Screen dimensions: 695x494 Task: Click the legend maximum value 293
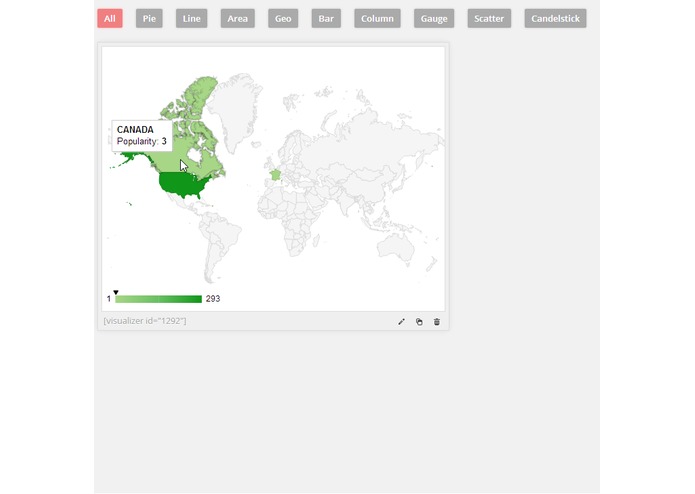213,299
